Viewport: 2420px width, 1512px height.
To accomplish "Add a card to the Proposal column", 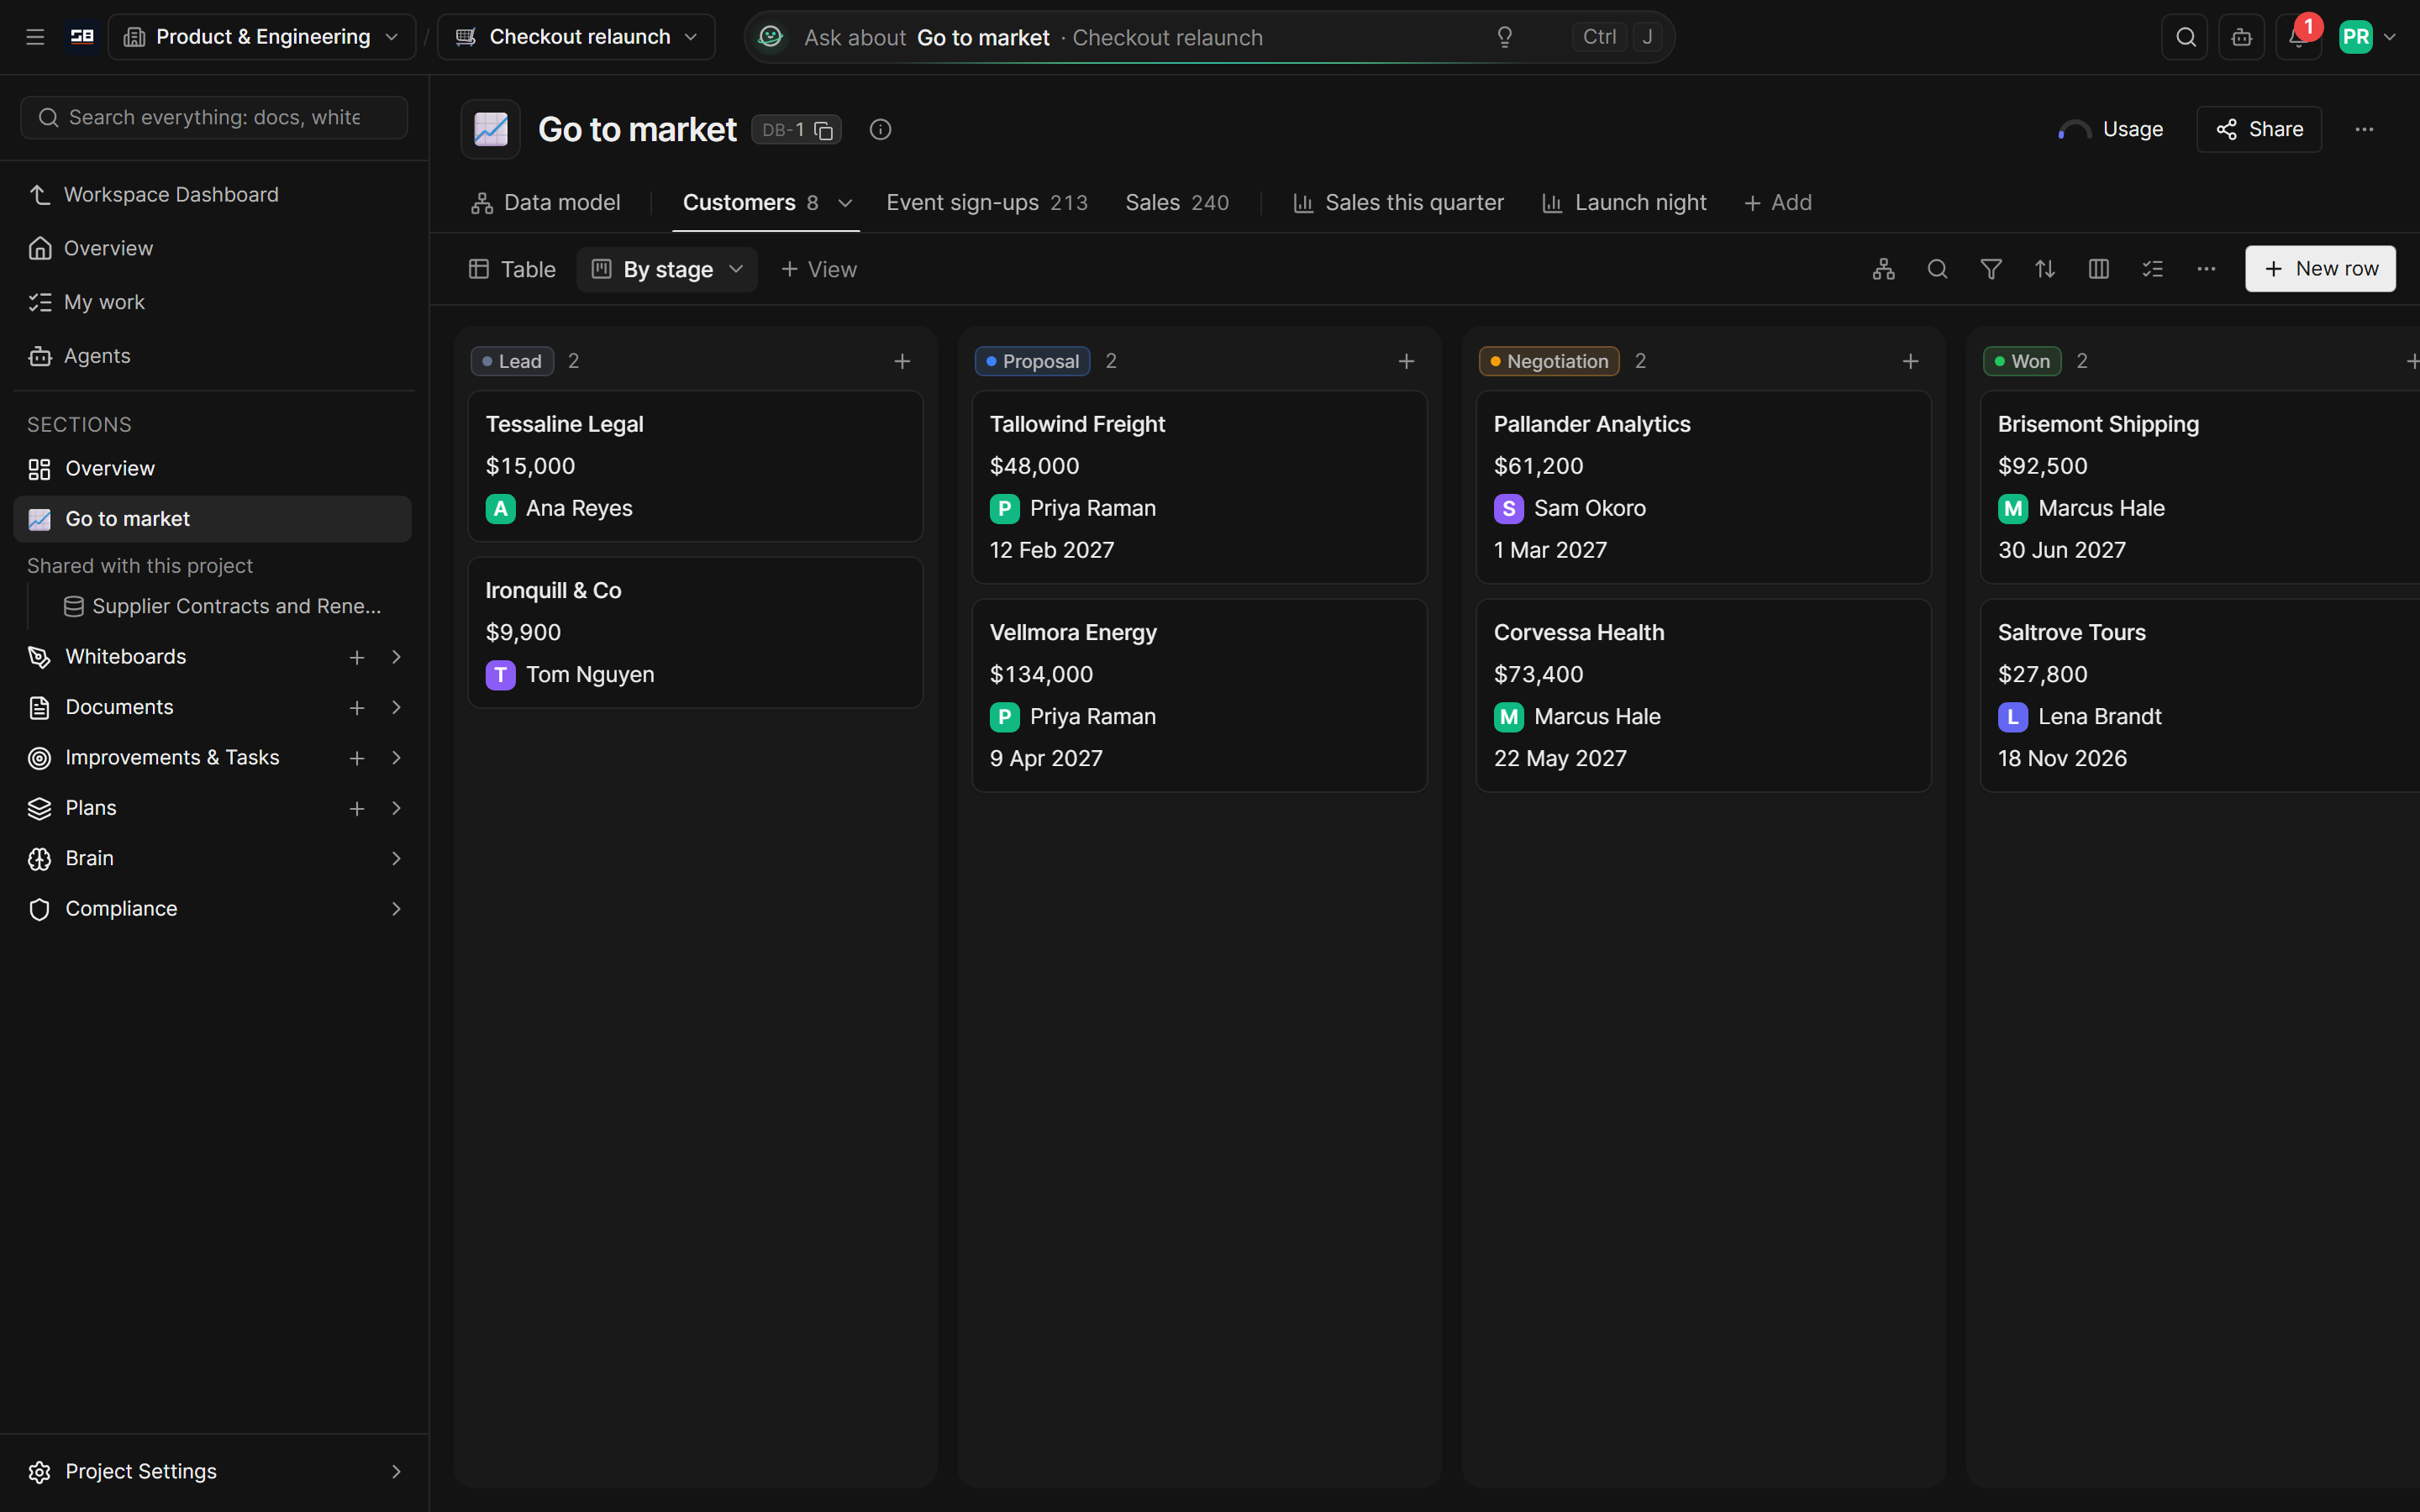I will pyautogui.click(x=1406, y=361).
